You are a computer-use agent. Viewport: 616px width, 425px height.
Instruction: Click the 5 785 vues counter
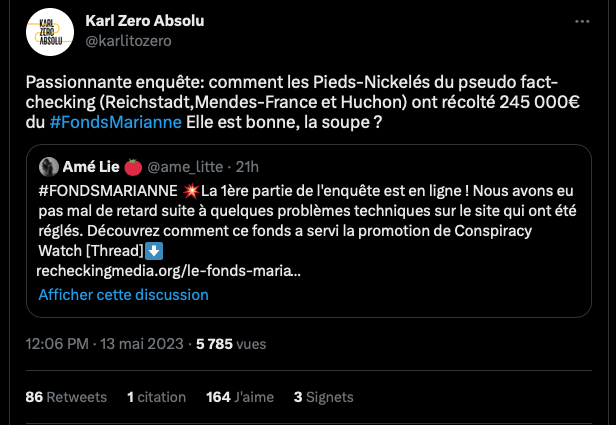pyautogui.click(x=231, y=343)
